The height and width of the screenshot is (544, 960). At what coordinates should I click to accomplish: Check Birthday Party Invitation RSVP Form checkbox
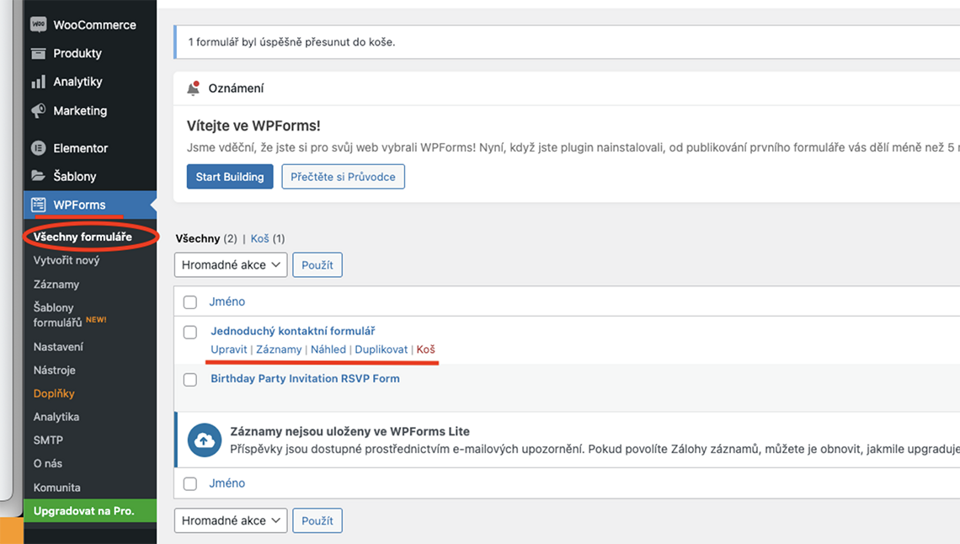coord(190,379)
